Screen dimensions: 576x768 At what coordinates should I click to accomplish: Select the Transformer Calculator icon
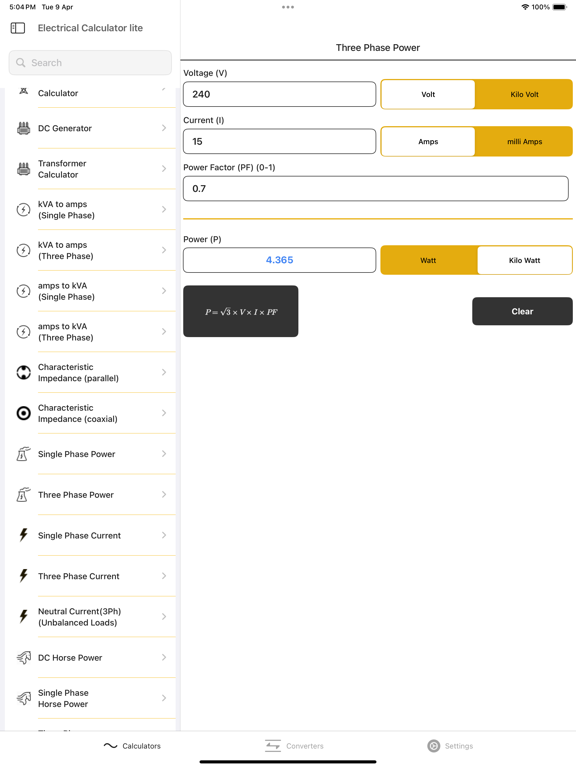pyautogui.click(x=24, y=169)
